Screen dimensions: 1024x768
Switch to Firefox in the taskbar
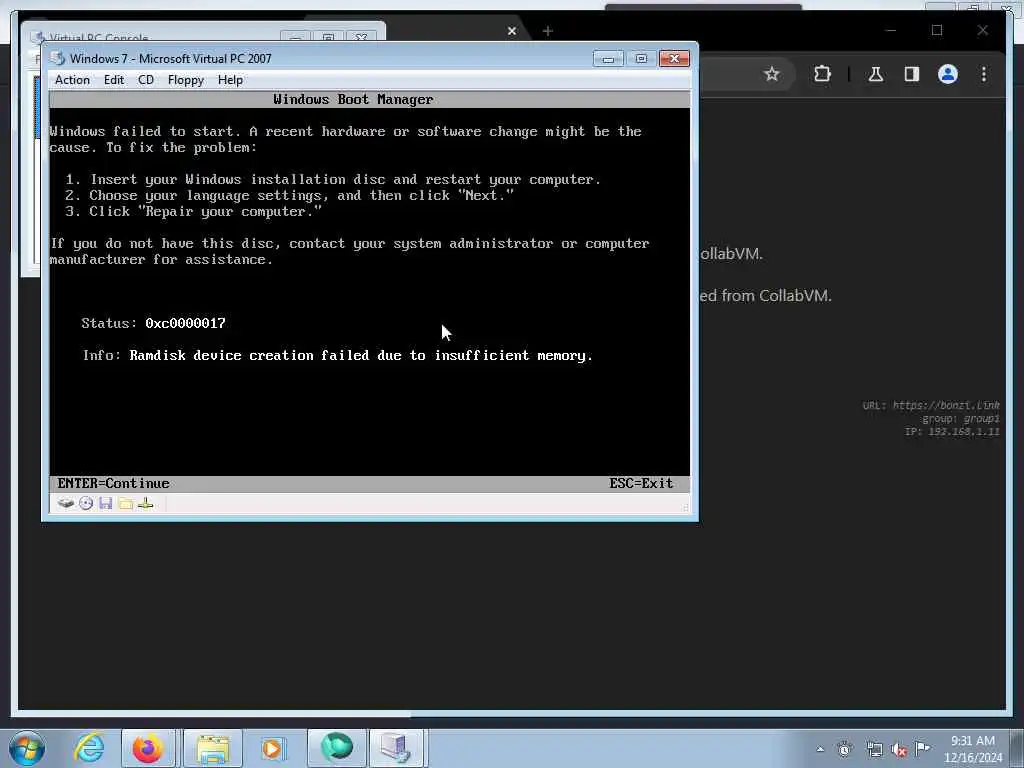click(148, 748)
